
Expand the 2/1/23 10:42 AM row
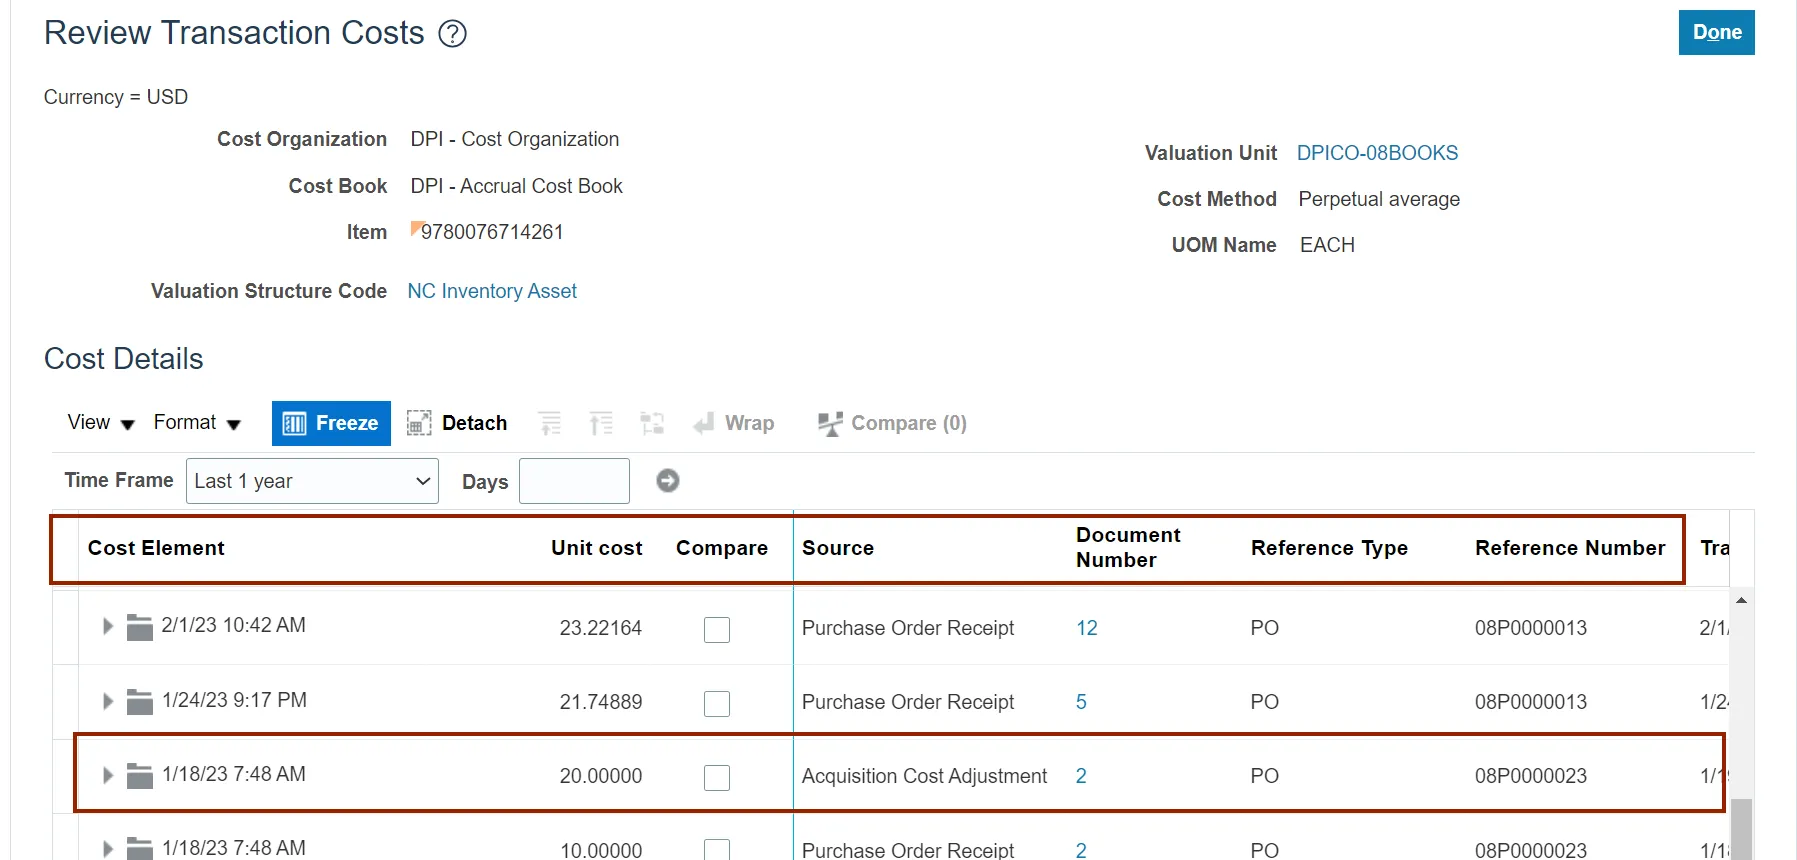pyautogui.click(x=108, y=626)
